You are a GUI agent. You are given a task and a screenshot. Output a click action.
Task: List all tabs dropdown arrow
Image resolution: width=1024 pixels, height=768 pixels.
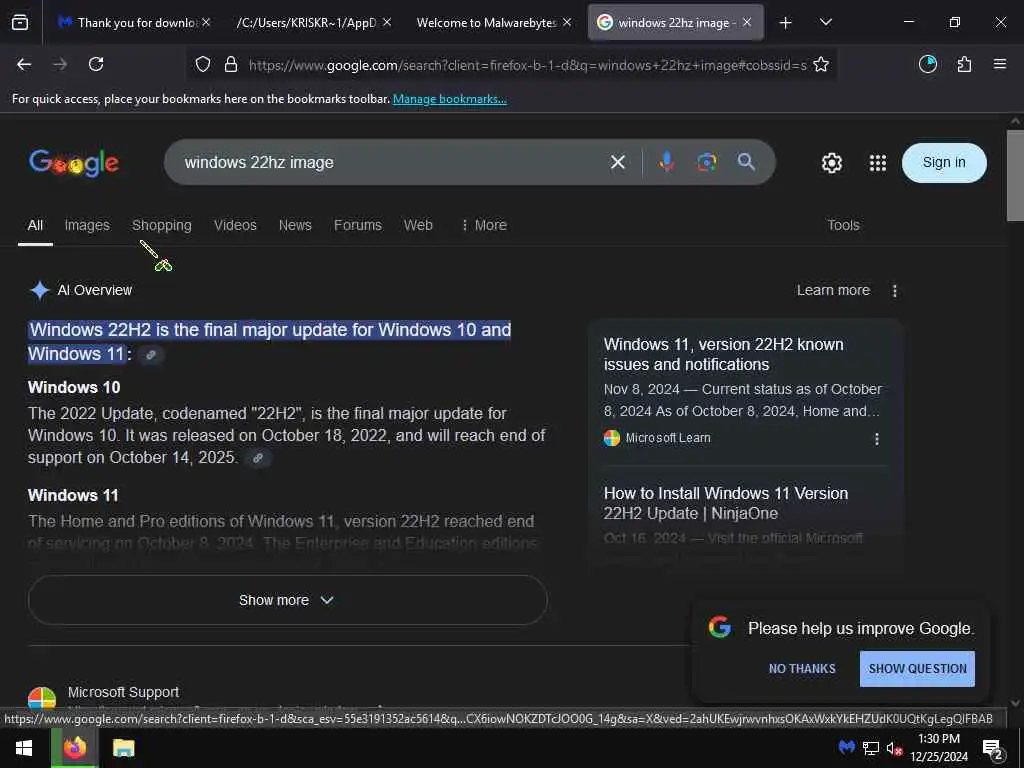point(825,22)
